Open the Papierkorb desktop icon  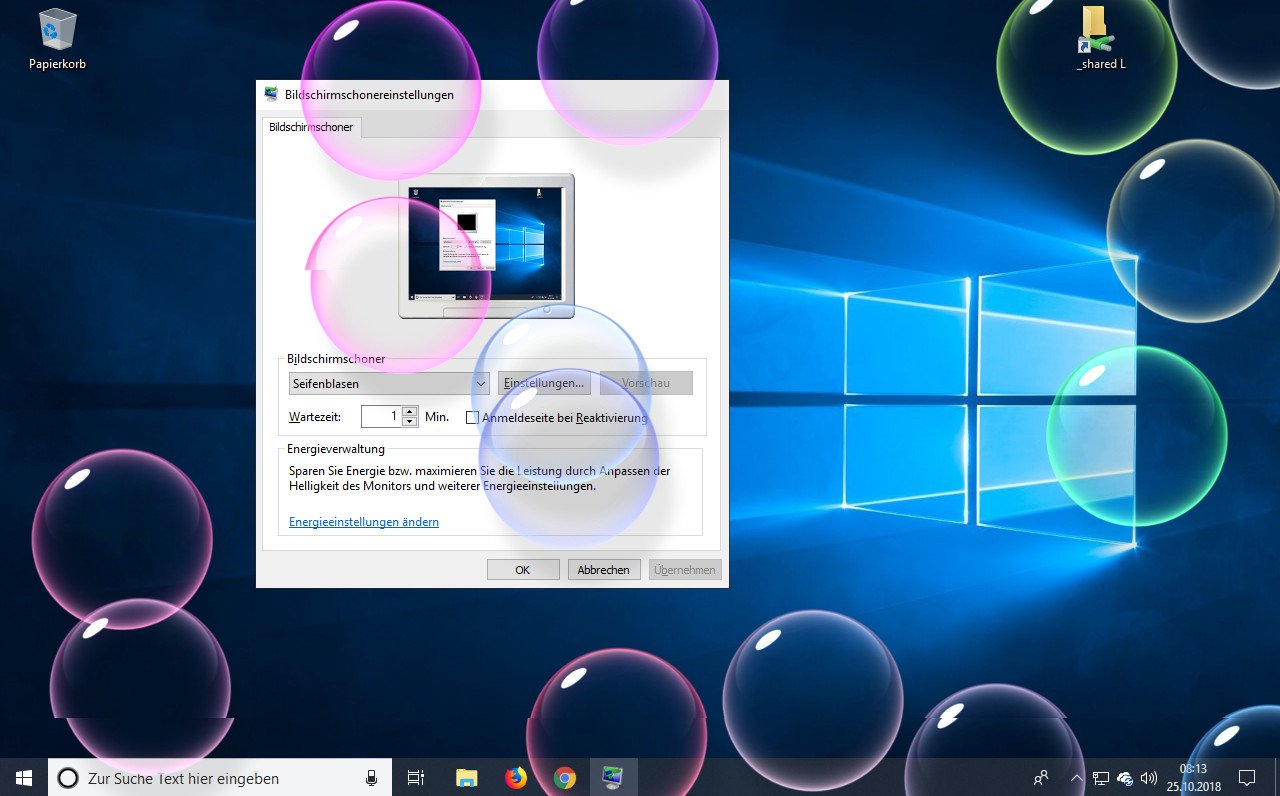(x=57, y=40)
